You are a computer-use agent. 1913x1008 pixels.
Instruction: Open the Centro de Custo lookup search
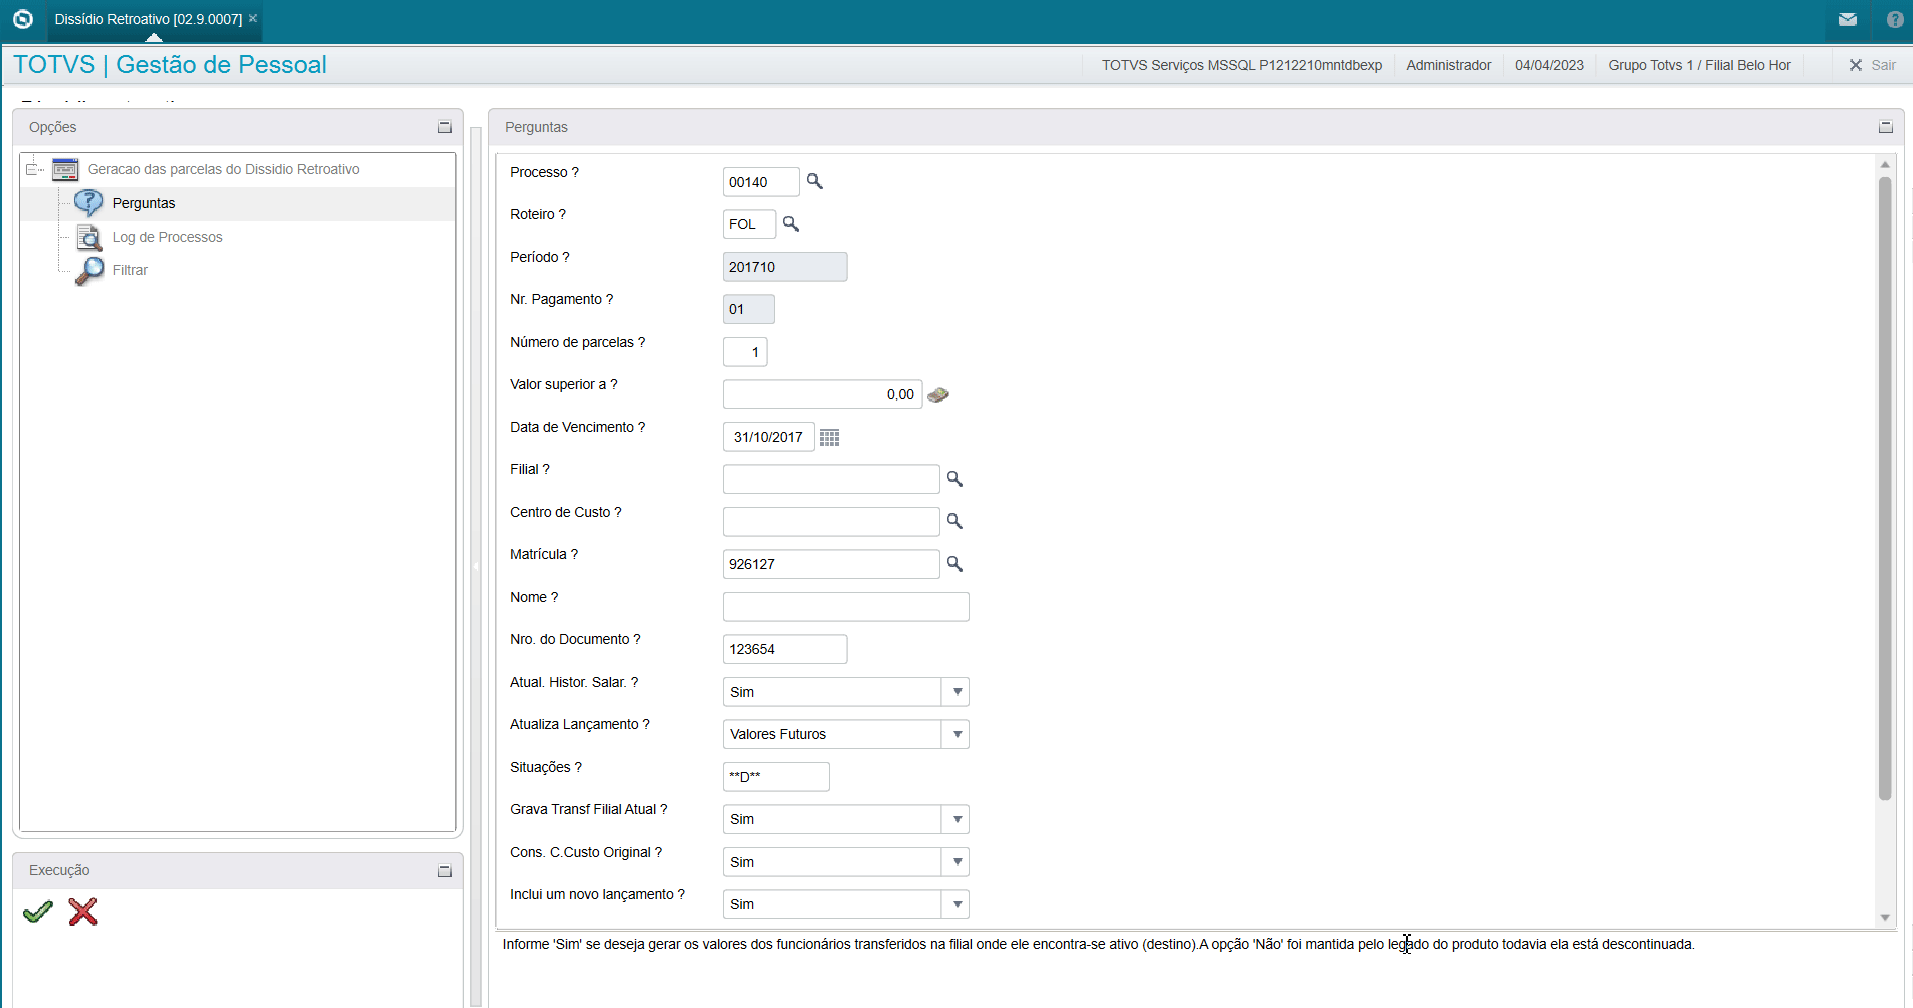pyautogui.click(x=955, y=521)
